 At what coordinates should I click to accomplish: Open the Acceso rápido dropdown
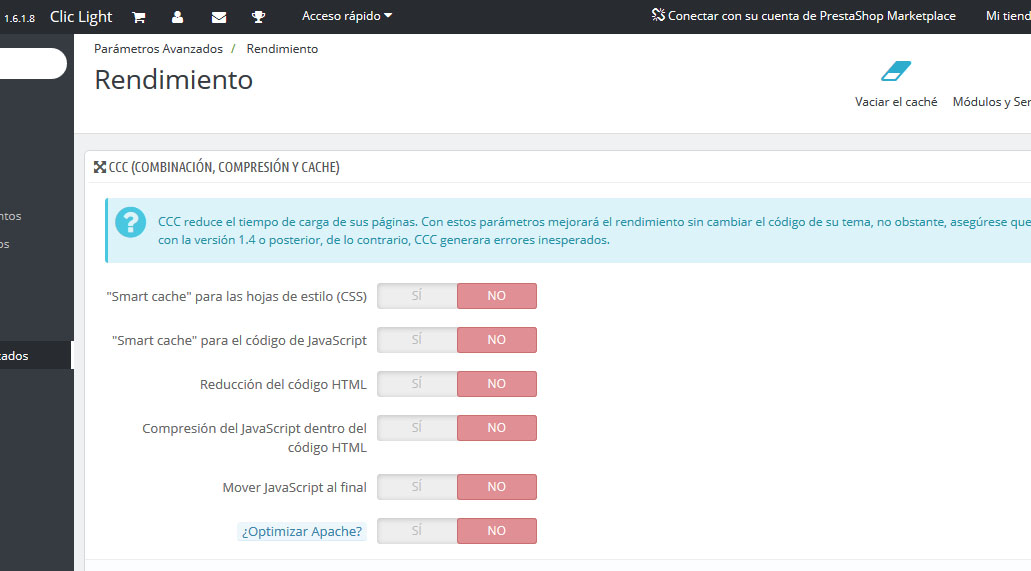[347, 16]
